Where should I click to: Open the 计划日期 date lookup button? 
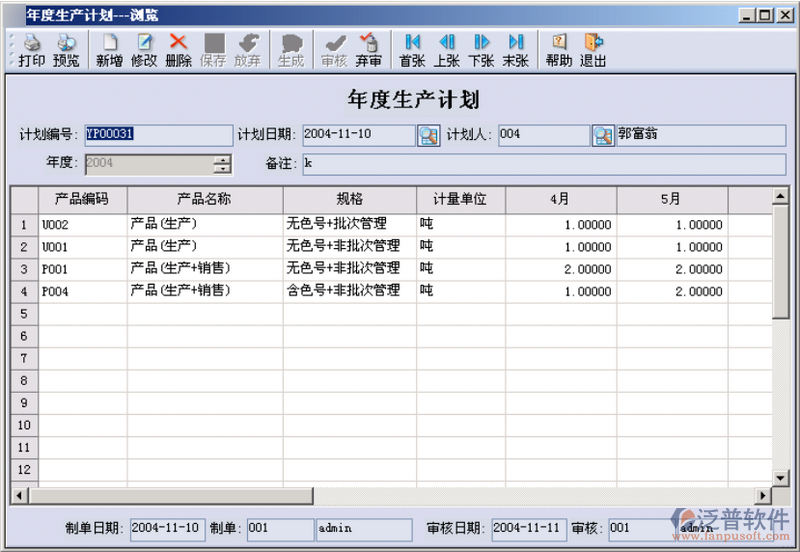point(428,135)
